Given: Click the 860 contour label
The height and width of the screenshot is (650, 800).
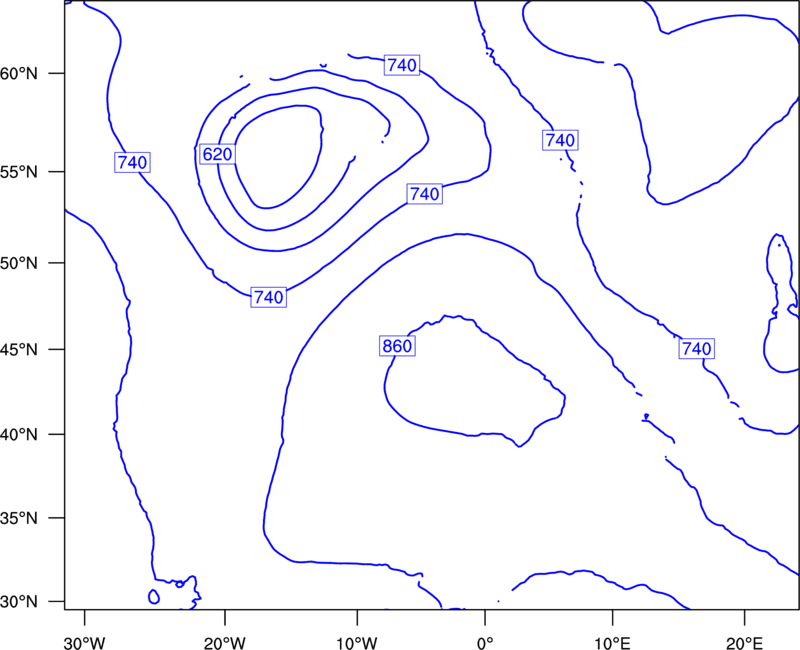Looking at the screenshot, I should point(397,346).
